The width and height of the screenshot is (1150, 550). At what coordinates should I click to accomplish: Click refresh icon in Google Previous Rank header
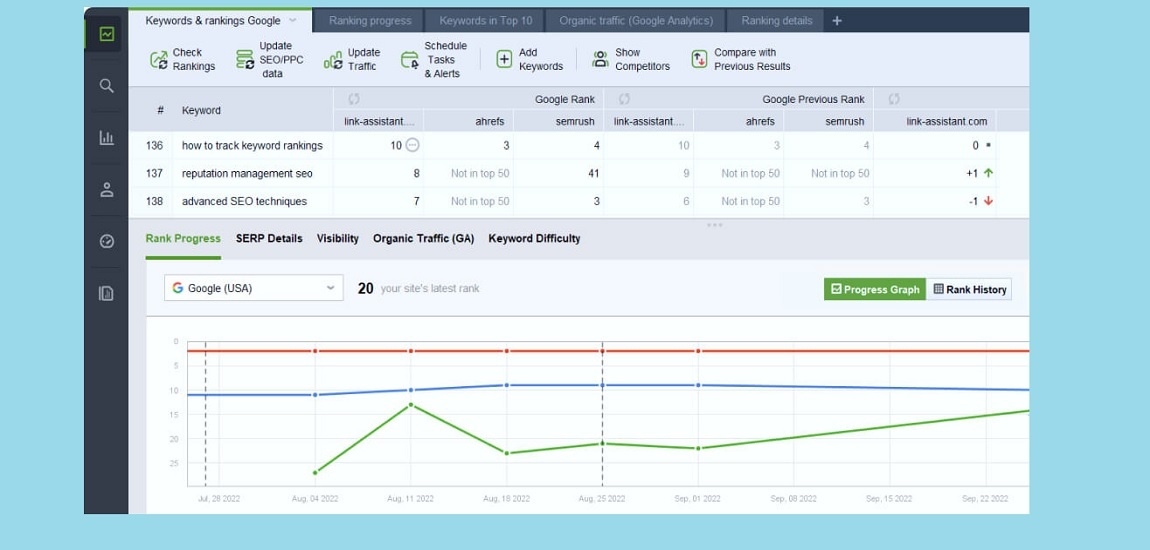(x=624, y=99)
